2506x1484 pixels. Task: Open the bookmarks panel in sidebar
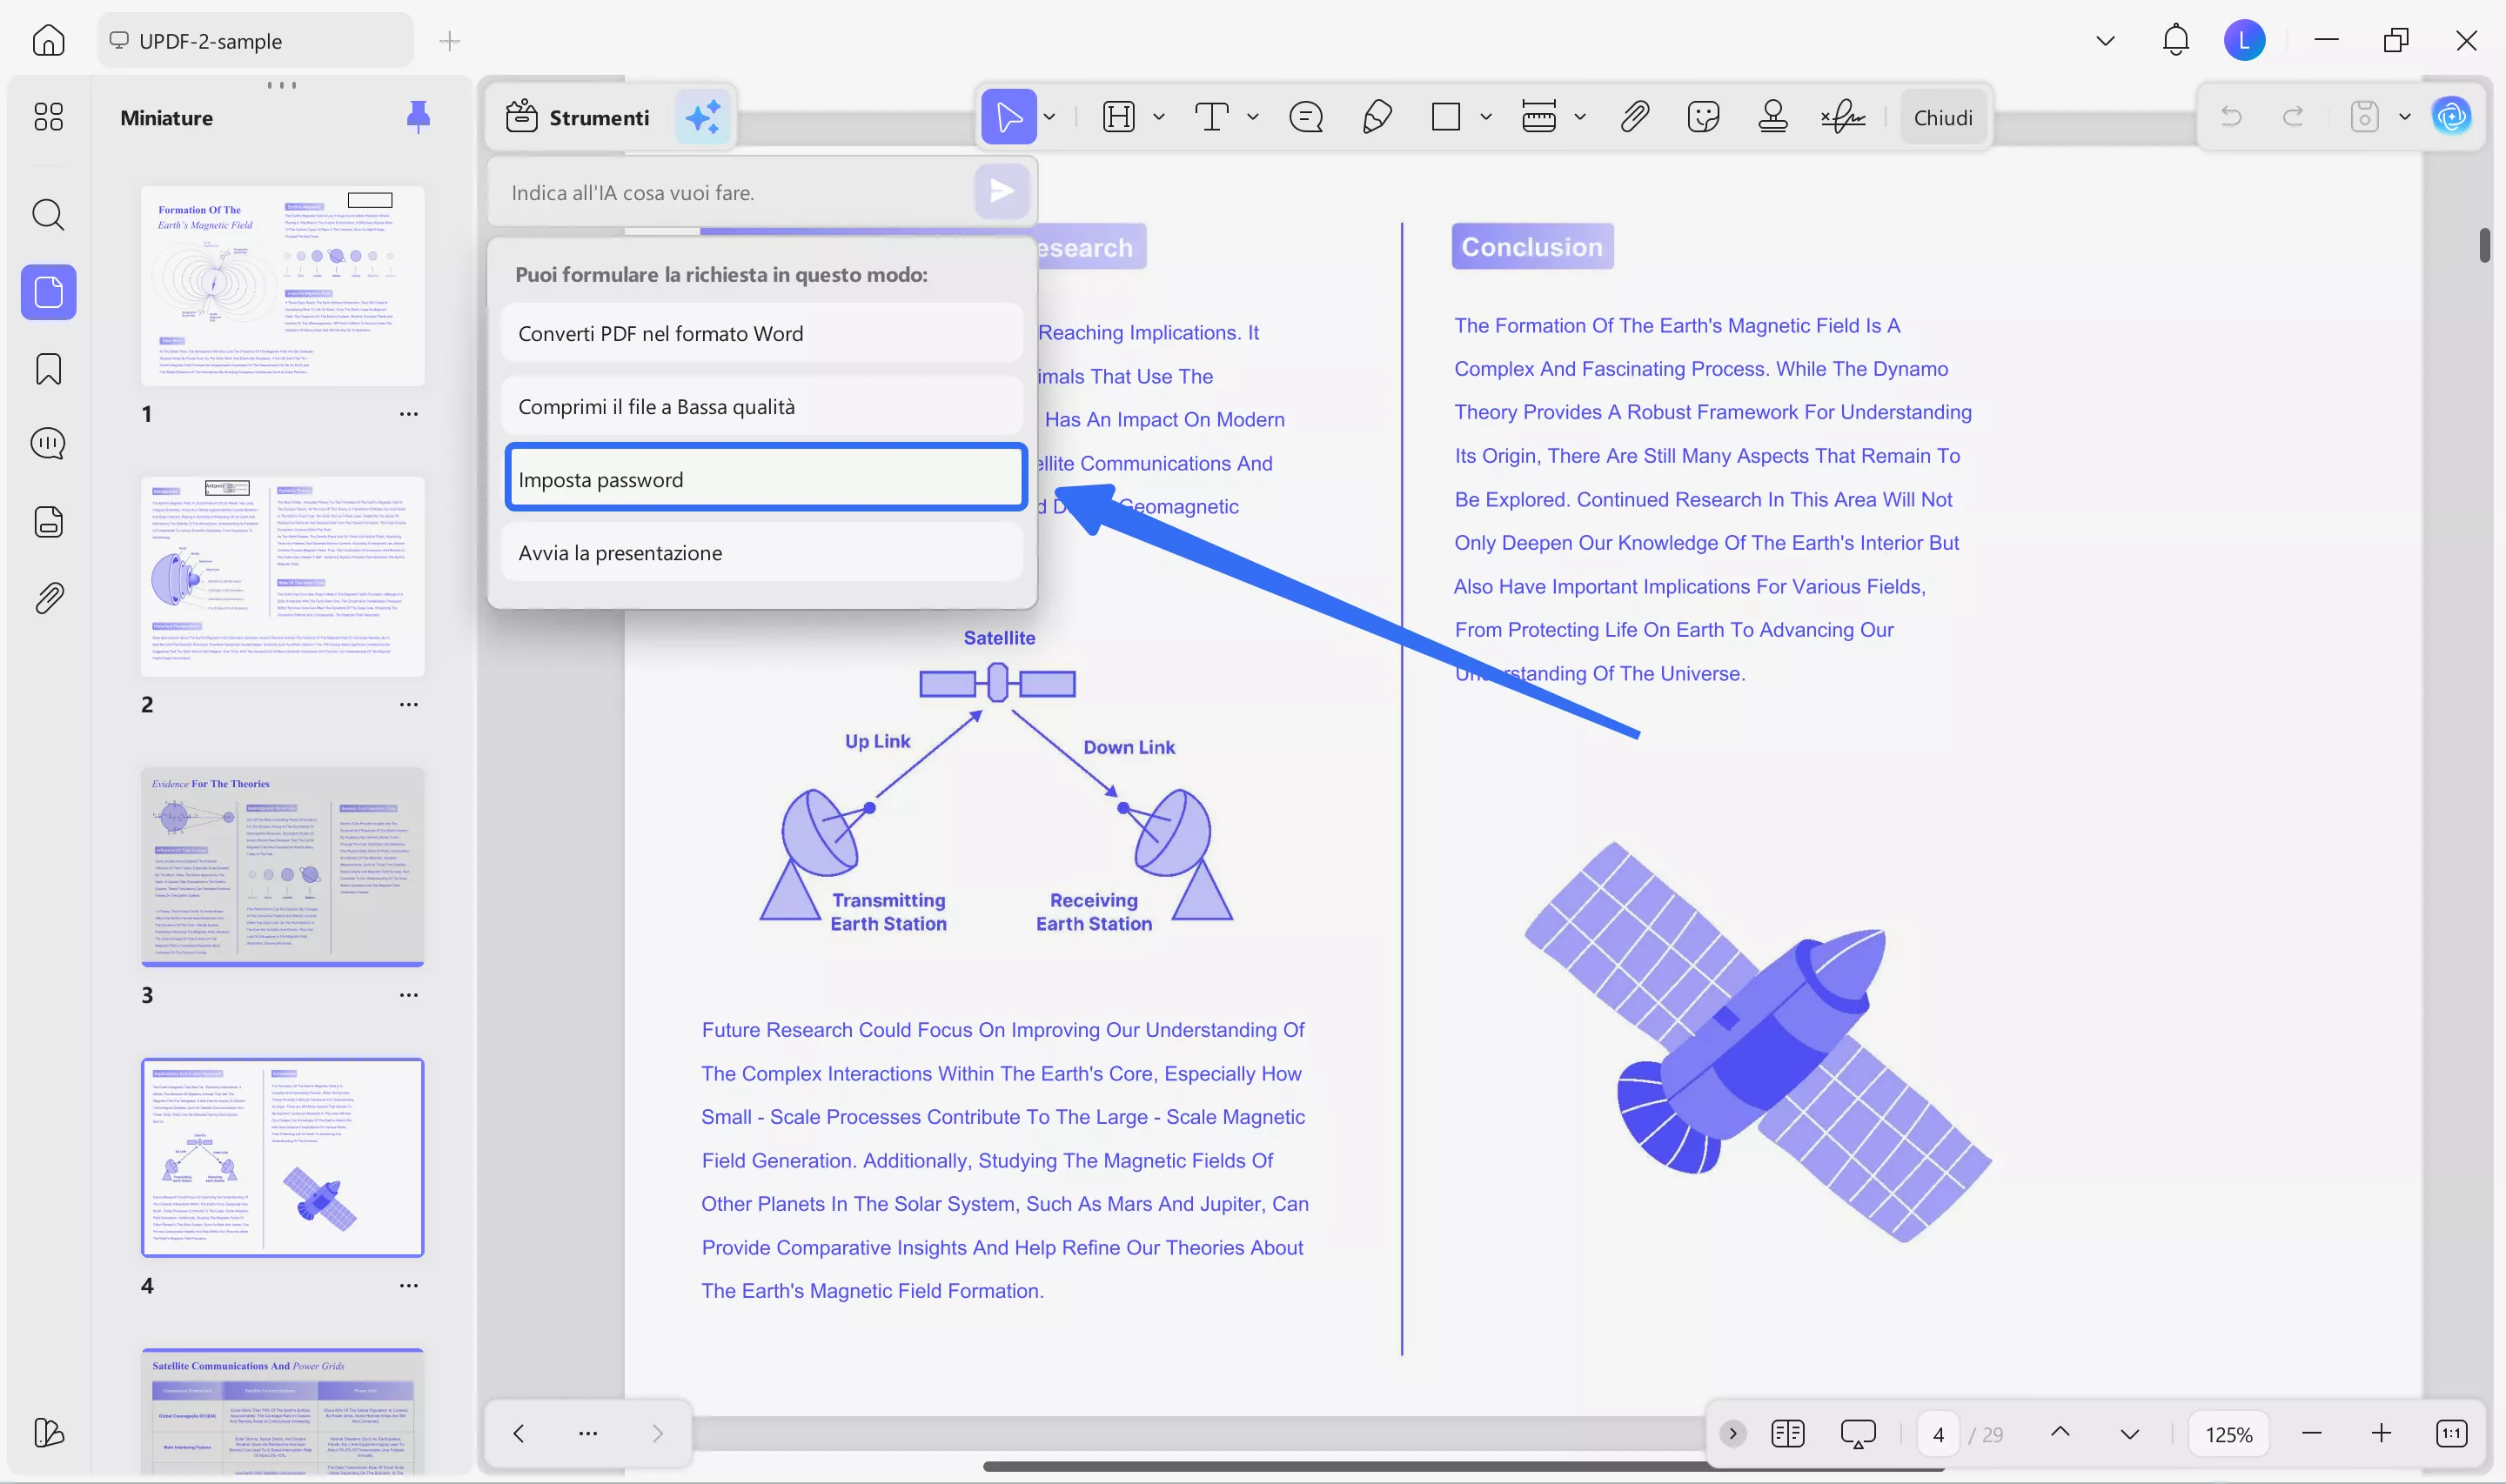pyautogui.click(x=48, y=369)
